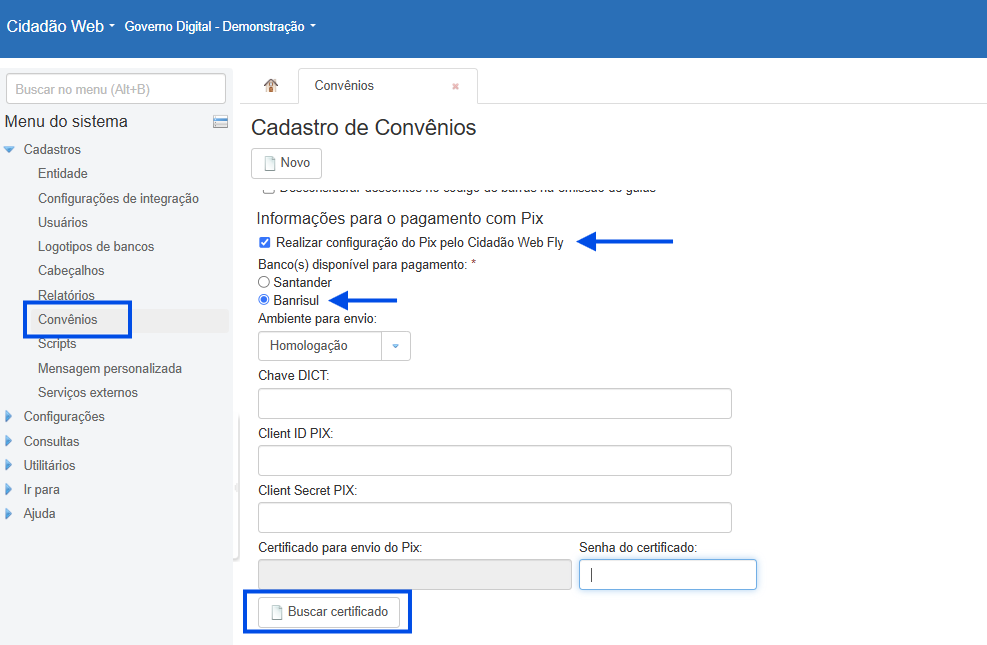Open Cabeçalhos in the menu
987x645 pixels.
pyautogui.click(x=71, y=271)
